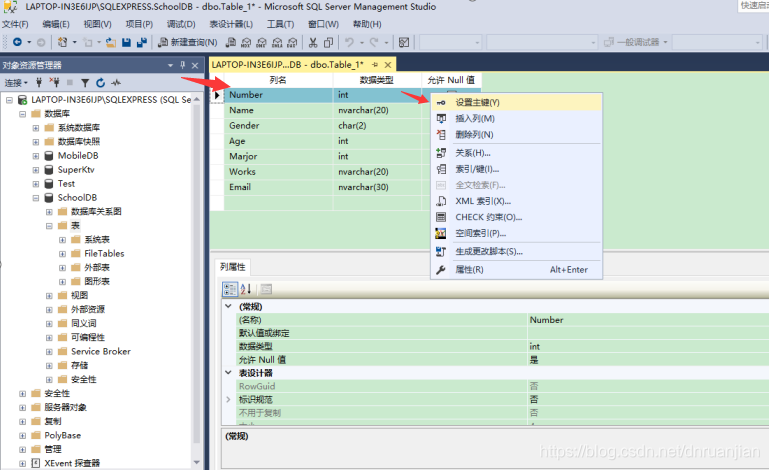
Task: Choose 属性(R) in the context menu
Action: 516,269
